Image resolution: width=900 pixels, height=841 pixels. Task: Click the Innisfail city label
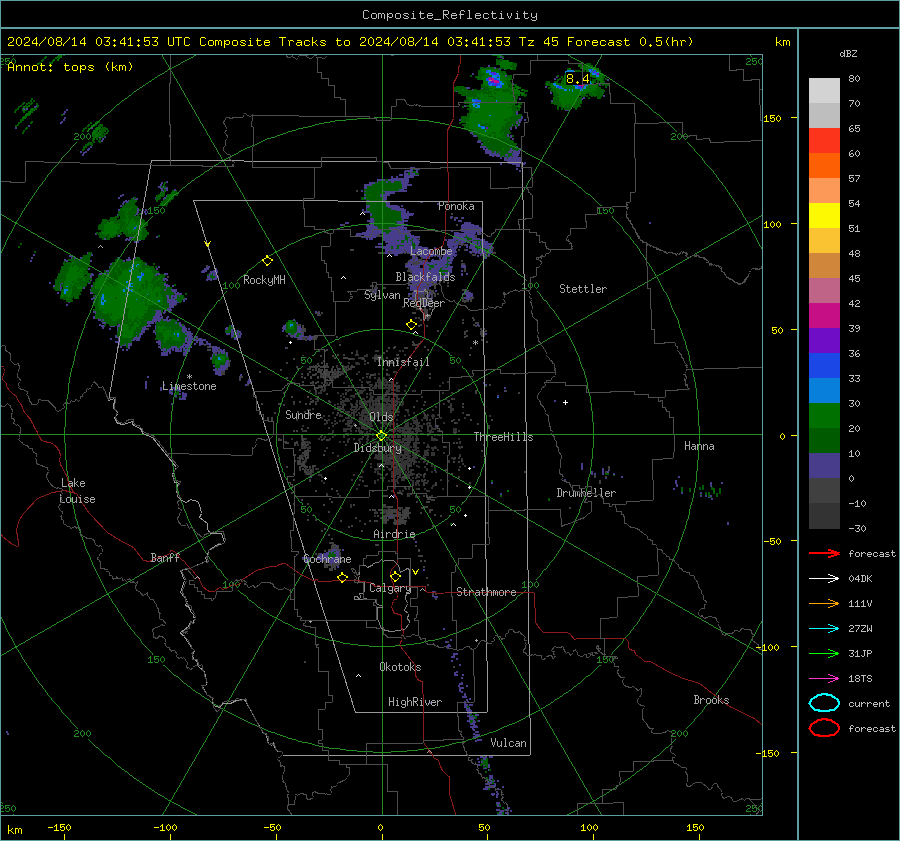[403, 362]
